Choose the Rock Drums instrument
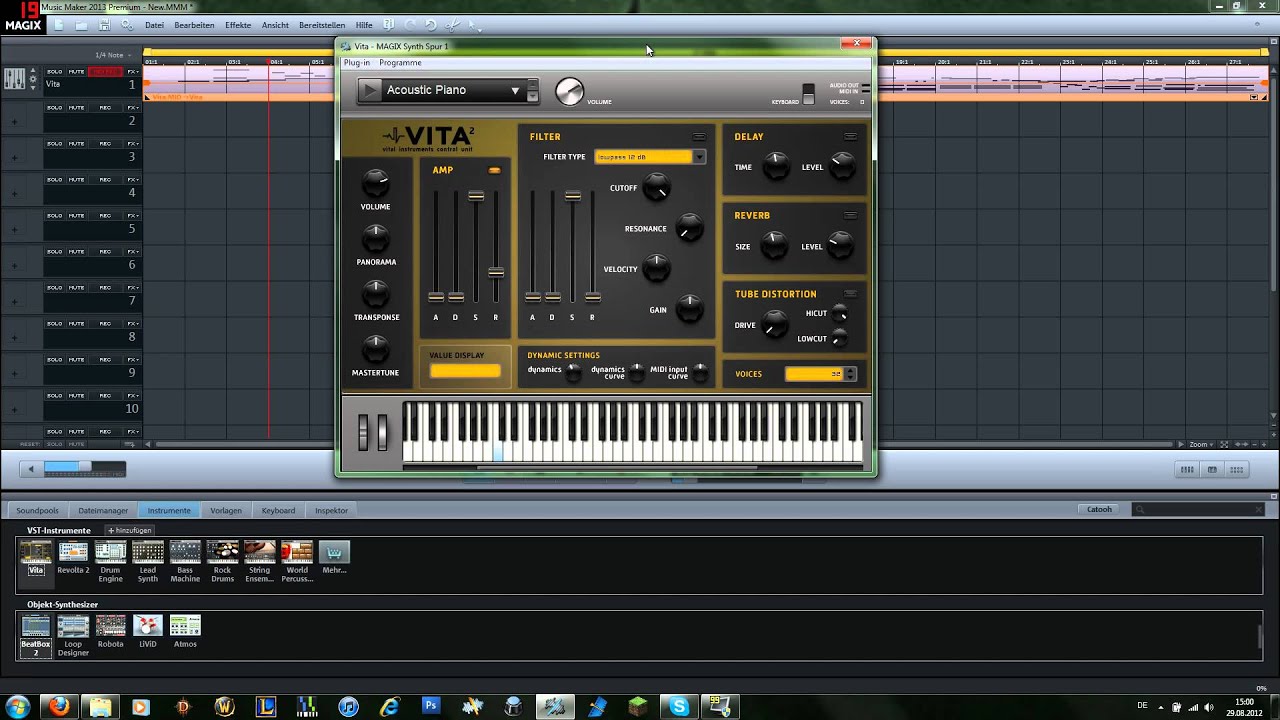Screen dimensions: 1280x720 (x=222, y=552)
